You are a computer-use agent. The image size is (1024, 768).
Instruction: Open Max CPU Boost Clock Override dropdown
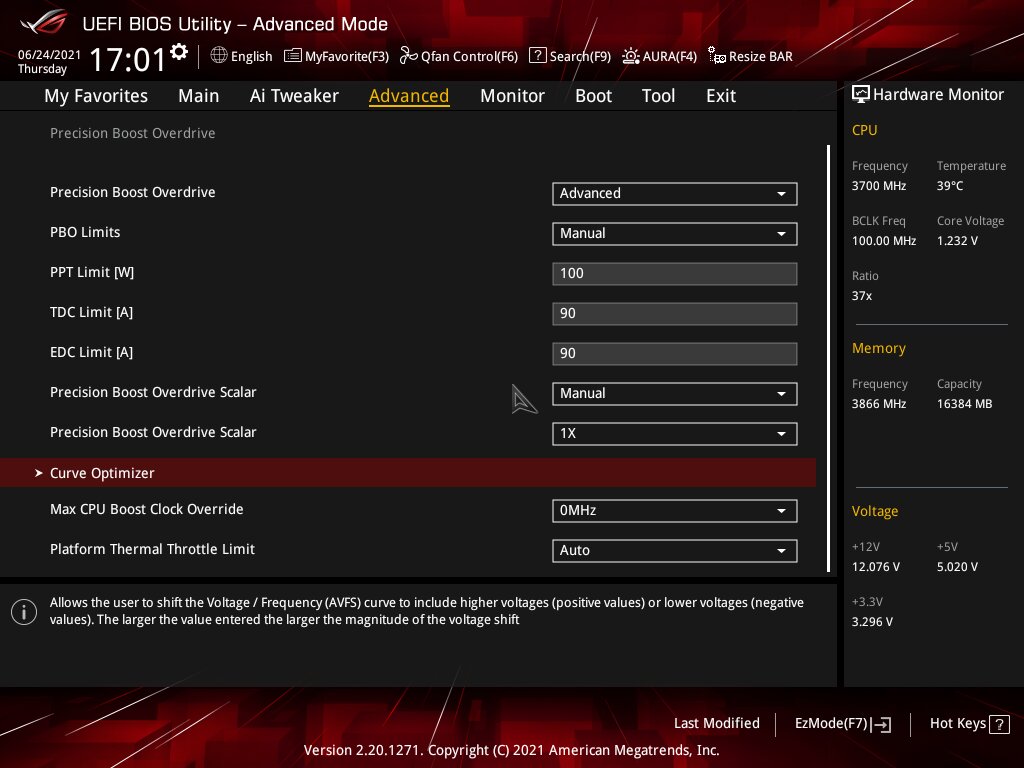click(x=675, y=511)
